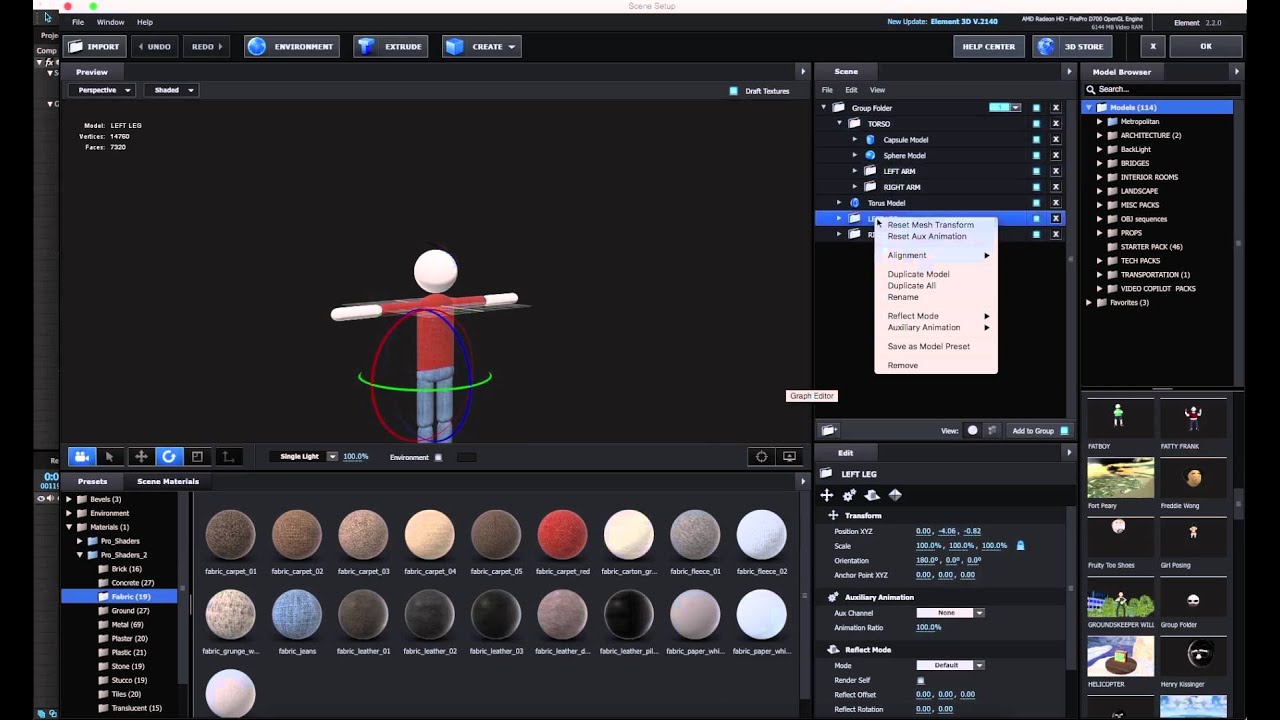1280x720 pixels.
Task: Confirm with the OK button
Action: point(1206,46)
